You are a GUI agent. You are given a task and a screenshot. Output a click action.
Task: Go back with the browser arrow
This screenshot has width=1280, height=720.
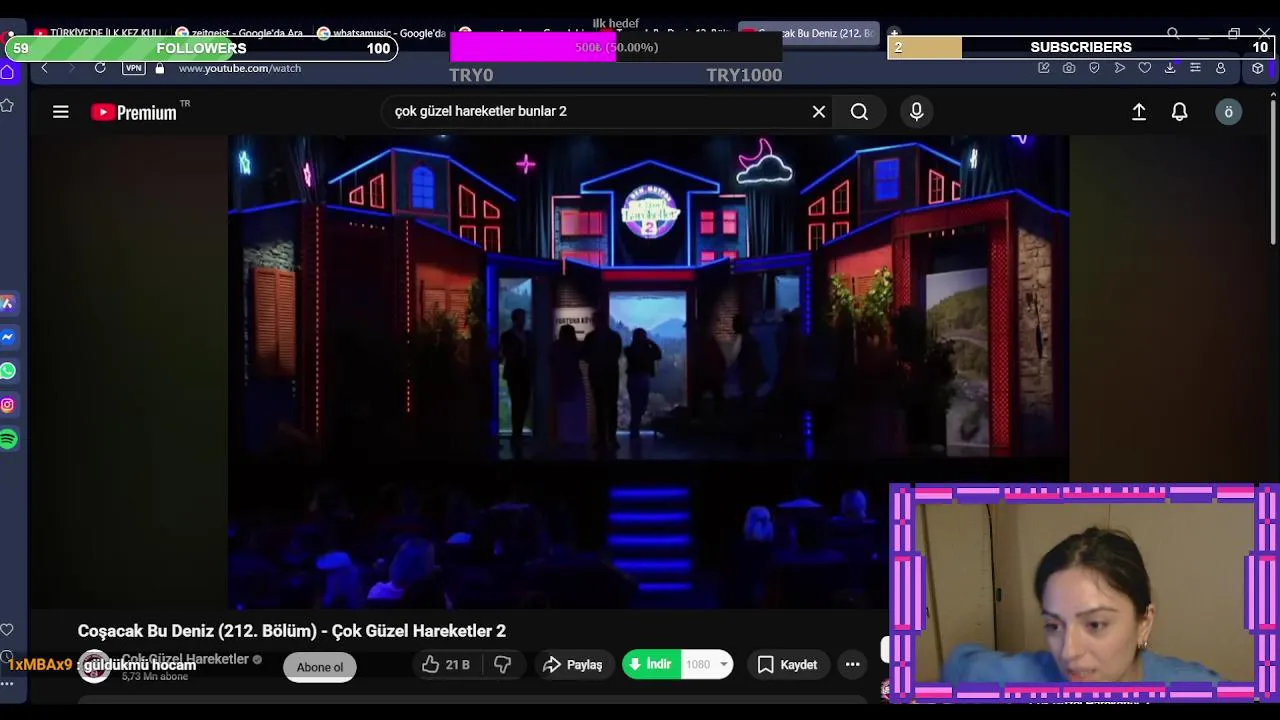pyautogui.click(x=44, y=68)
